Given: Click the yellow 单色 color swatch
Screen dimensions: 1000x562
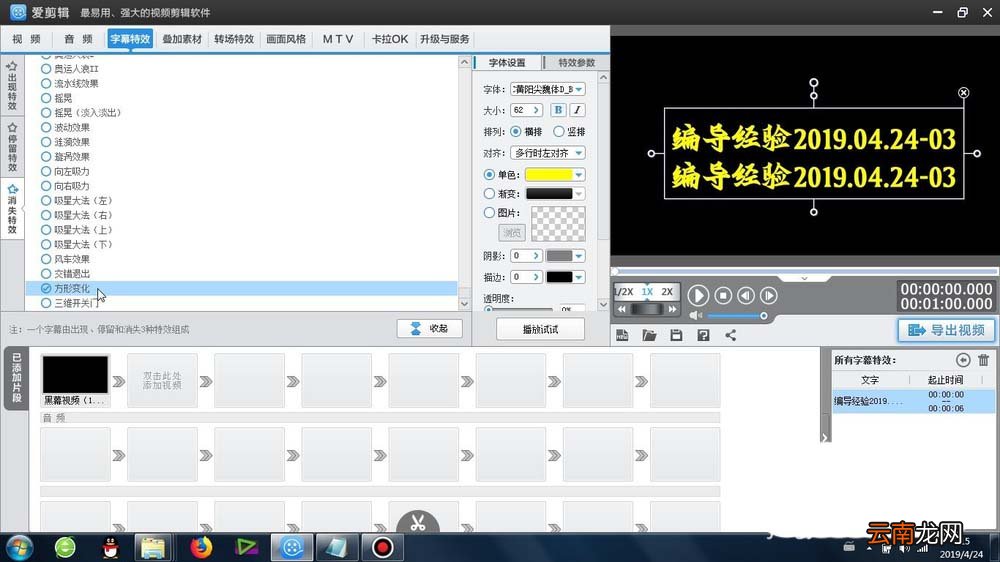Looking at the screenshot, I should pos(548,175).
